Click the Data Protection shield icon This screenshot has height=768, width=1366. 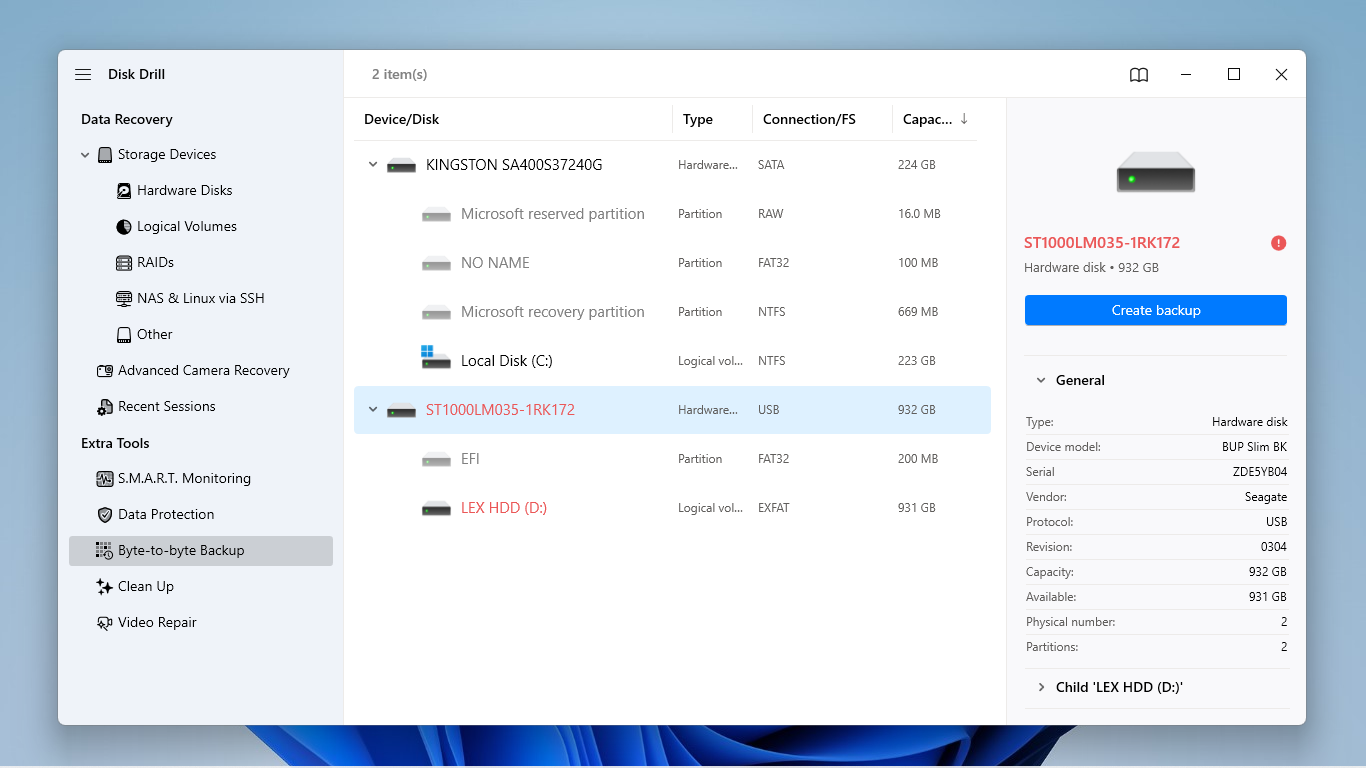pyautogui.click(x=105, y=515)
